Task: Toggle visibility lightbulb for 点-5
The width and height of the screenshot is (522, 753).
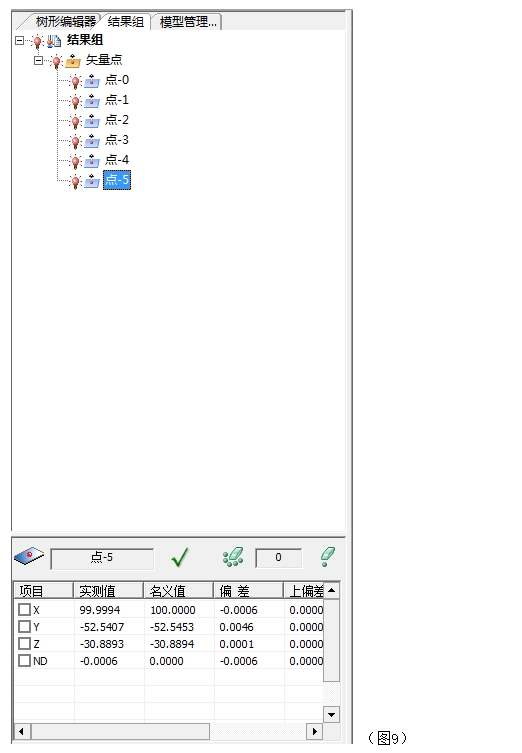Action: coord(75,182)
